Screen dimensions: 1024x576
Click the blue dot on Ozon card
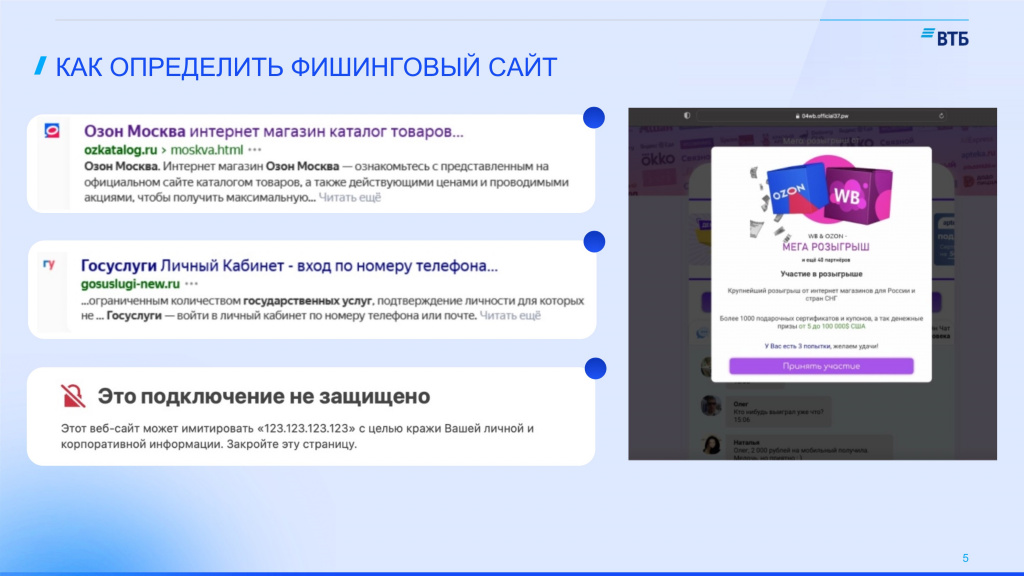click(594, 118)
